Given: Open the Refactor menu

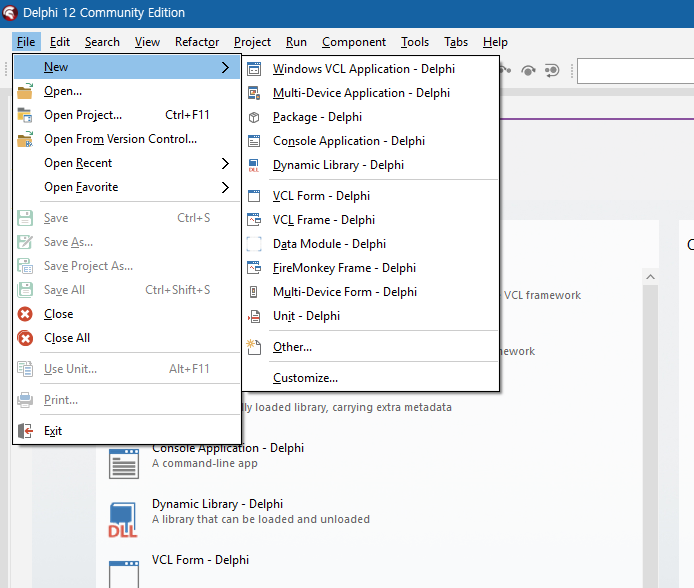Looking at the screenshot, I should pyautogui.click(x=197, y=42).
